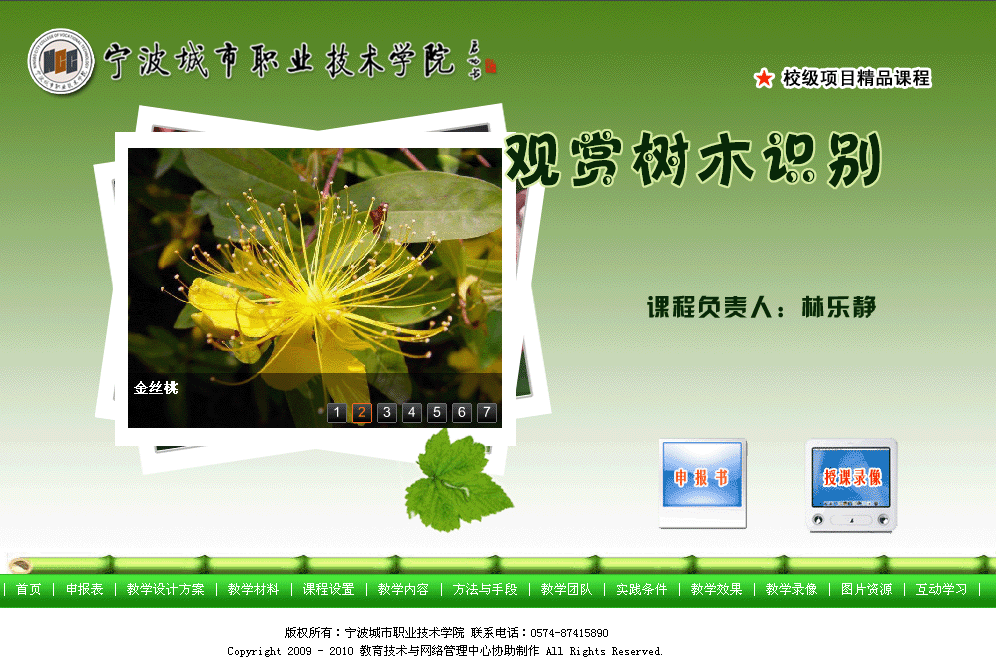Screen dimensions: 996x667
Task: Click the 校级项目精品课程 label
Action: pos(856,78)
